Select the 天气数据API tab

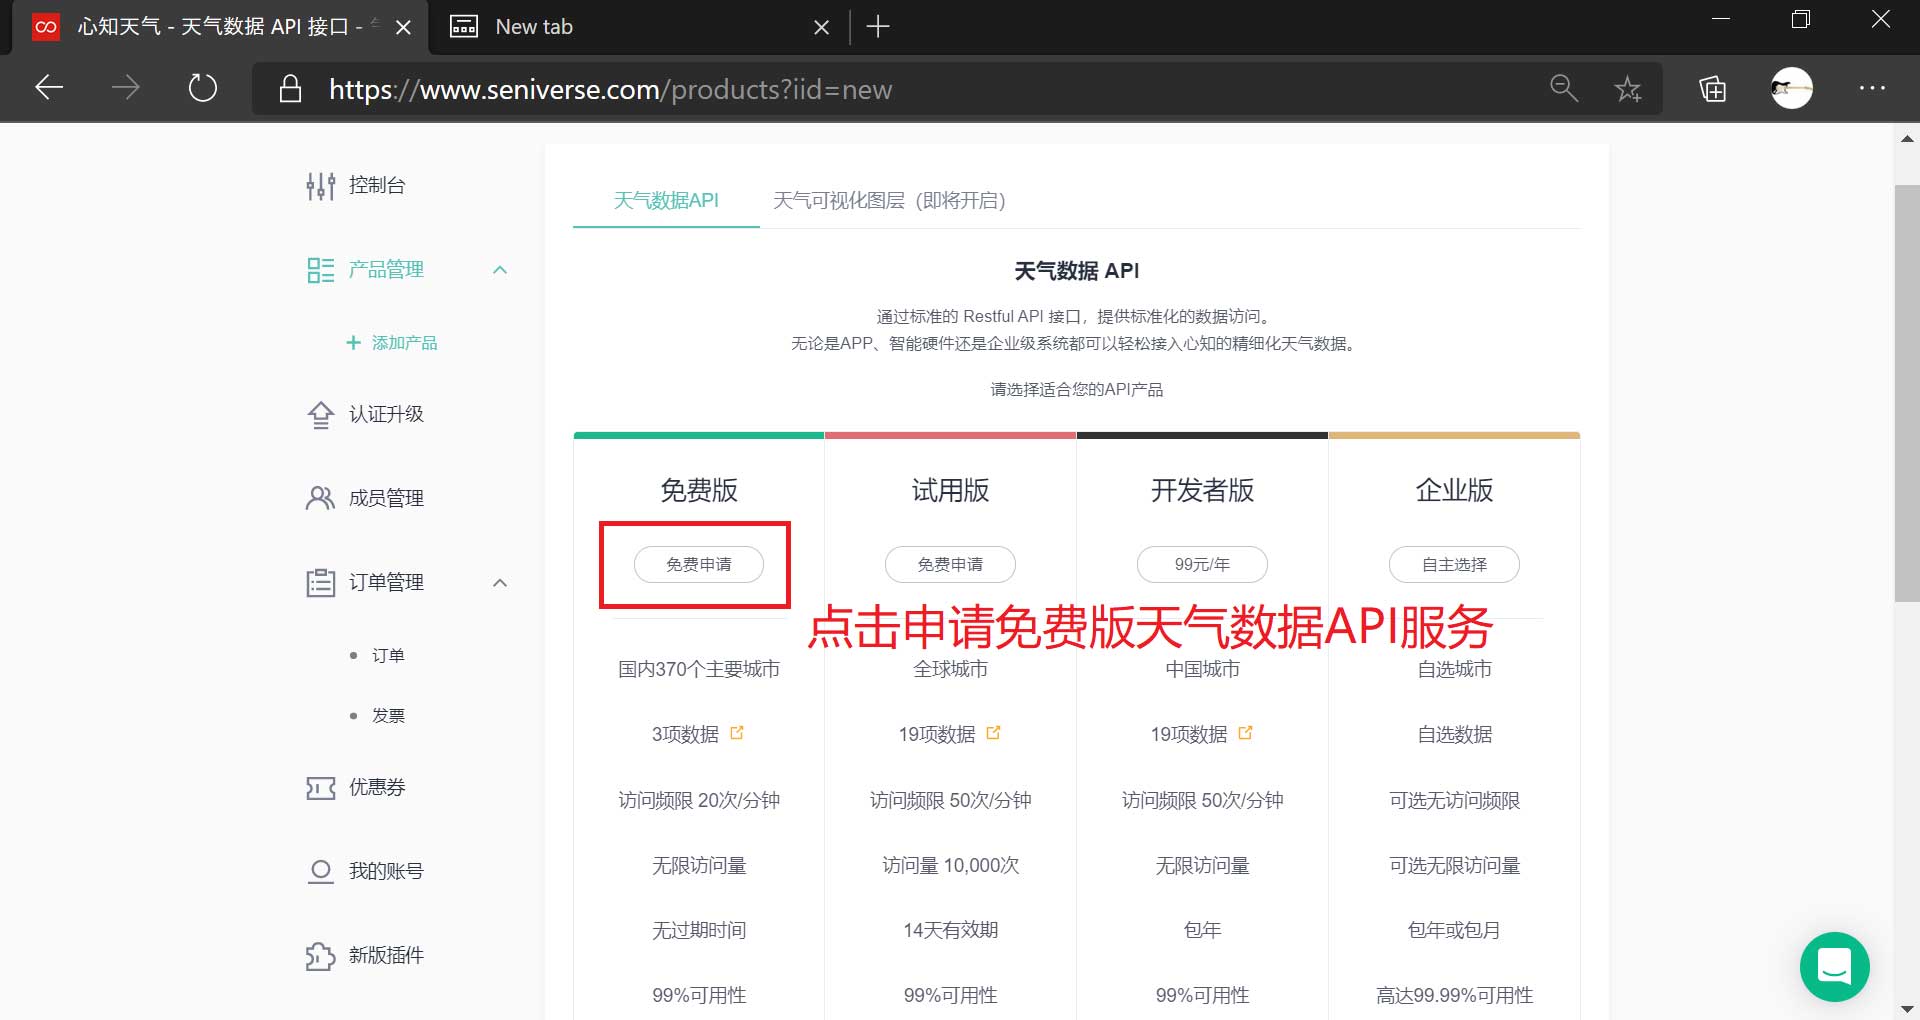coord(666,200)
